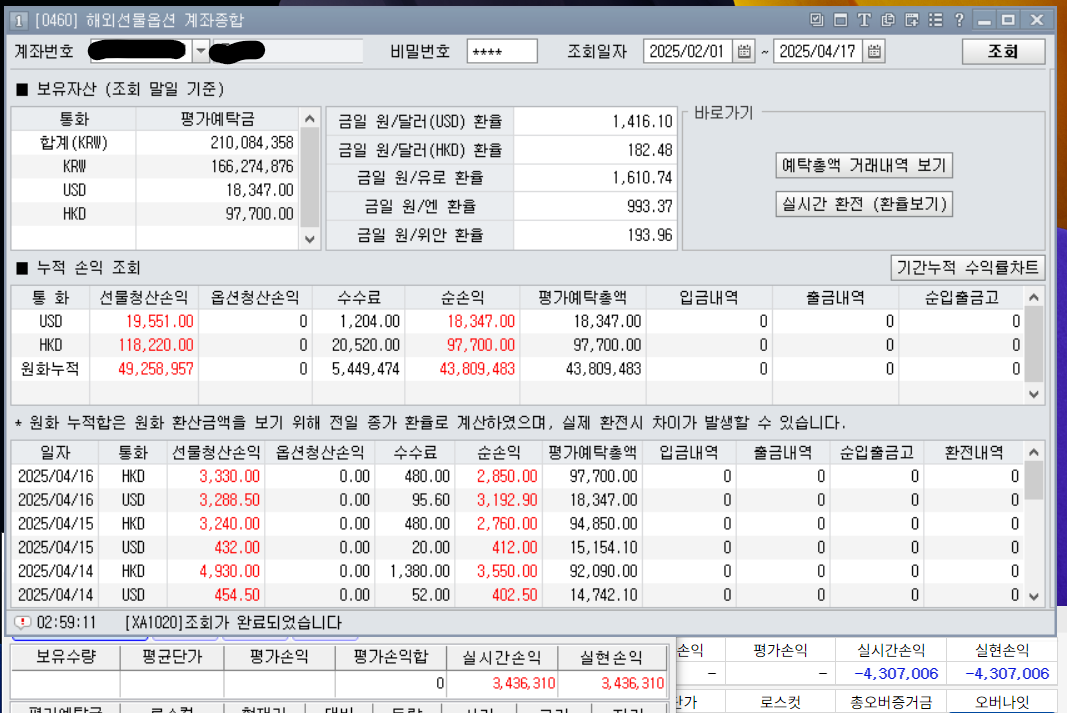
Task: Click down arrow of holdings table scrollbar
Action: 310,239
